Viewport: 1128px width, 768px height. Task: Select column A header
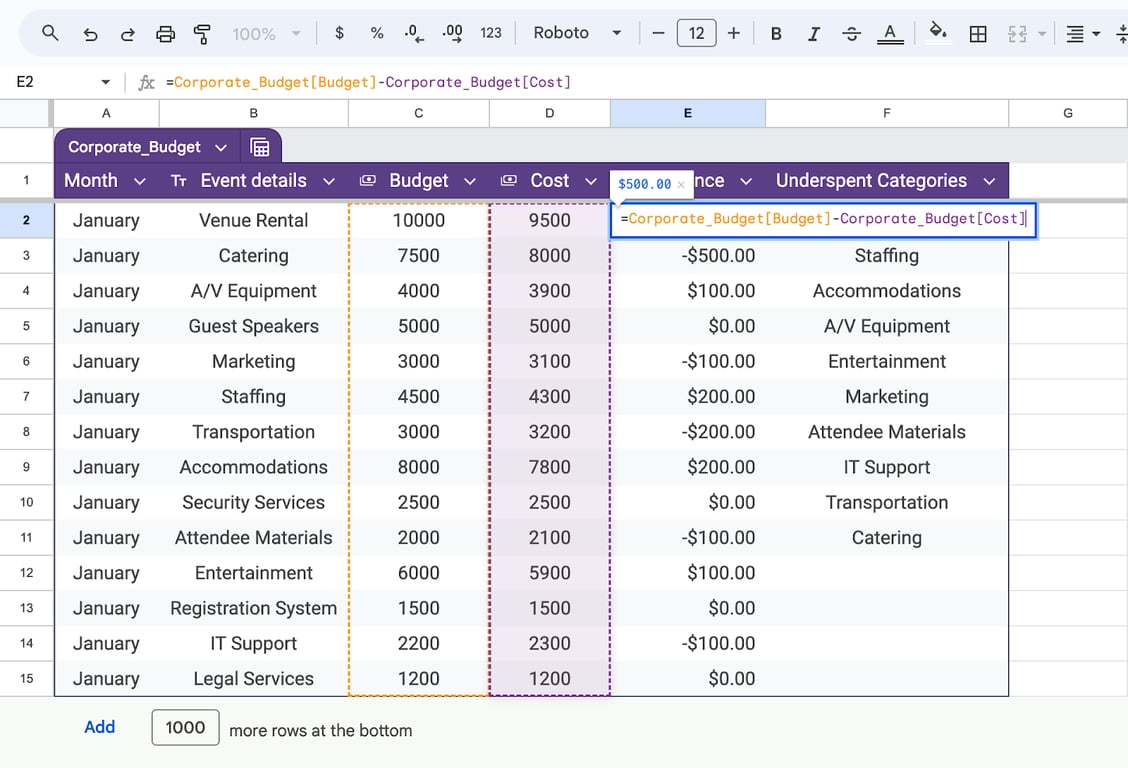pyautogui.click(x=106, y=113)
